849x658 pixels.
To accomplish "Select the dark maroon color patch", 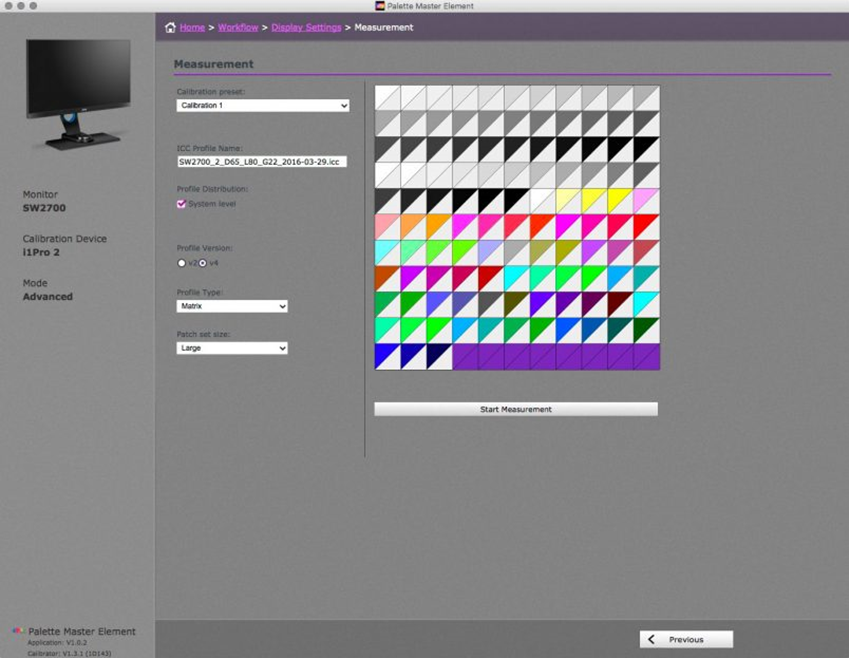I will tap(621, 305).
